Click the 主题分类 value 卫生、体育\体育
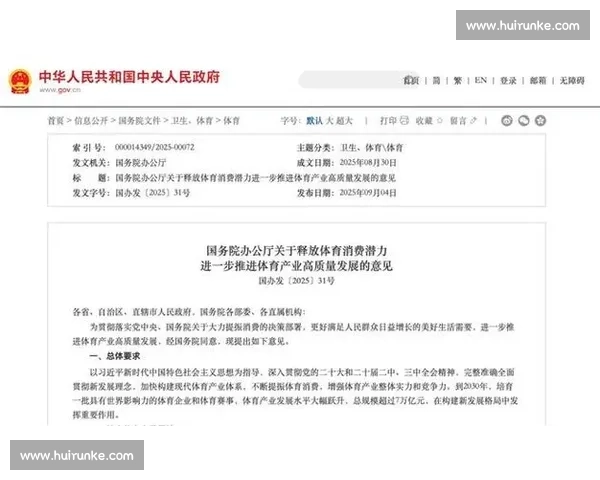The width and height of the screenshot is (600, 480). point(372,147)
